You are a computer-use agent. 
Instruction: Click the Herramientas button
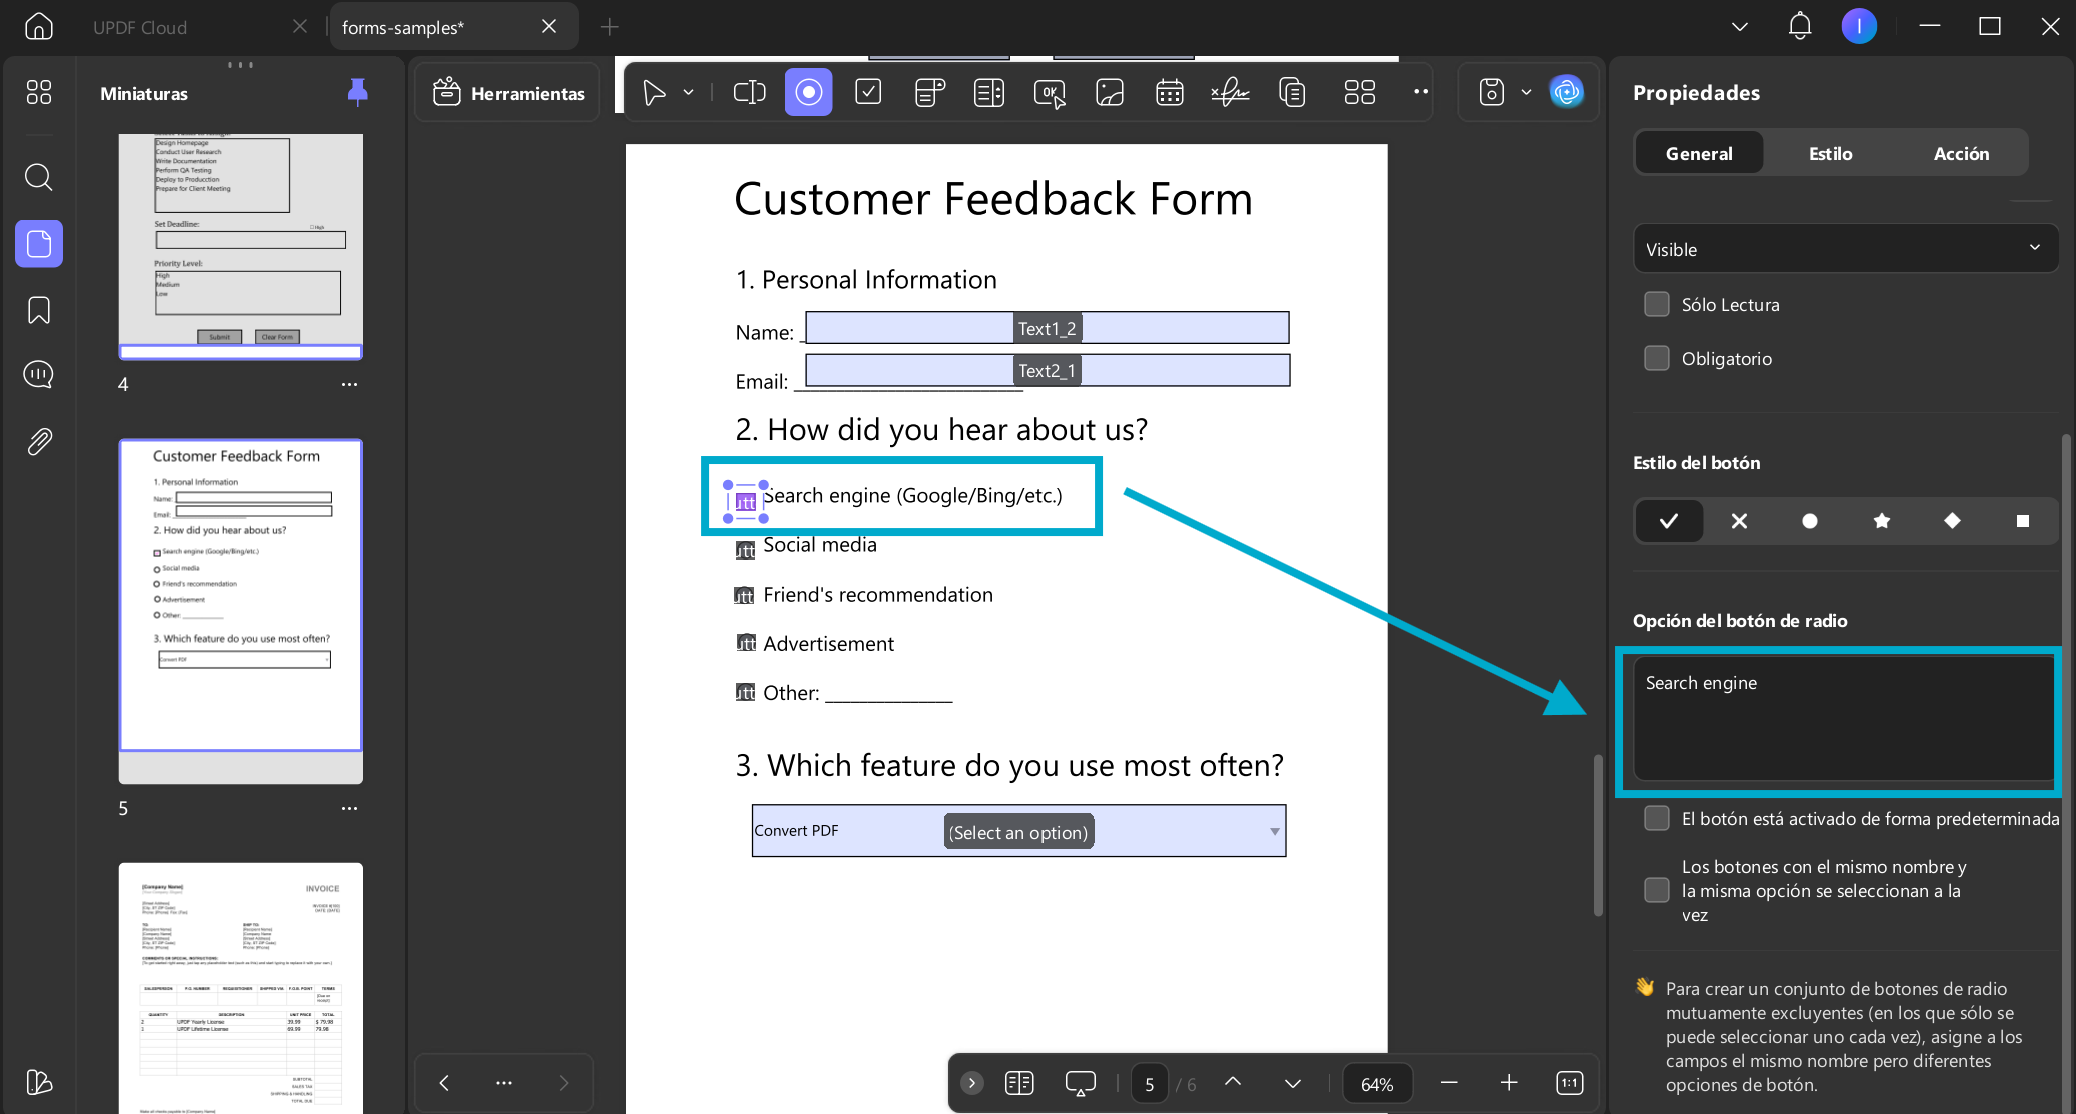pyautogui.click(x=508, y=93)
